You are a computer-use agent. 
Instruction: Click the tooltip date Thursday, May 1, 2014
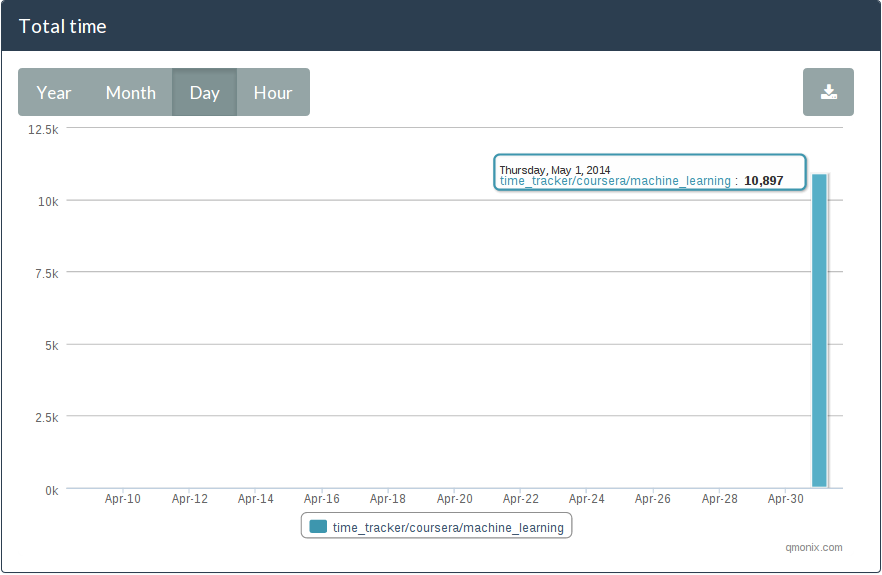tap(555, 170)
